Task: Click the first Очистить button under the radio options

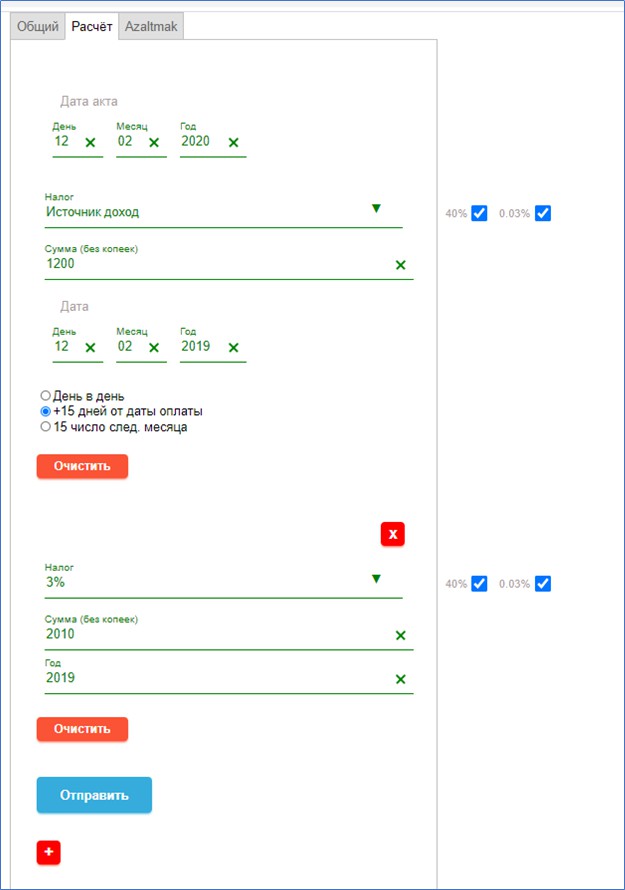Action: [82, 466]
